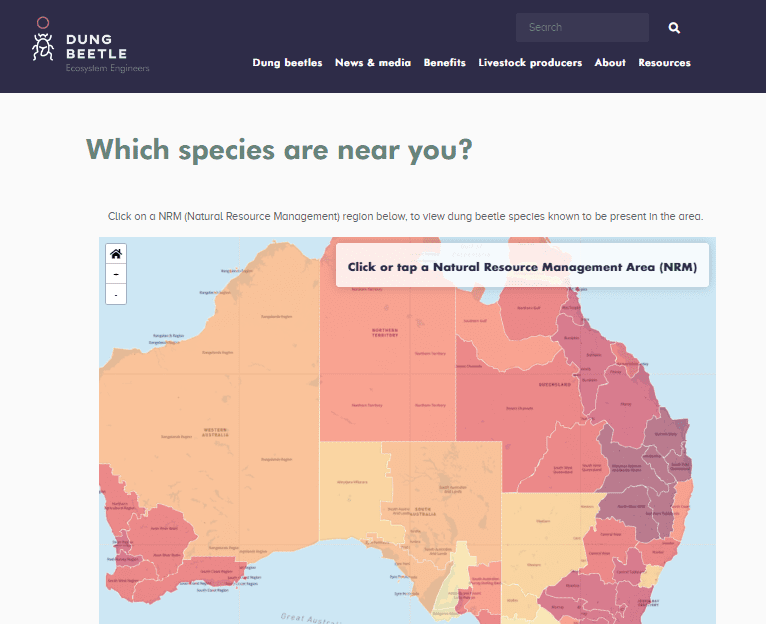Click the Queensland label on the map
Viewport: 766px width, 624px height.
pyautogui.click(x=556, y=384)
